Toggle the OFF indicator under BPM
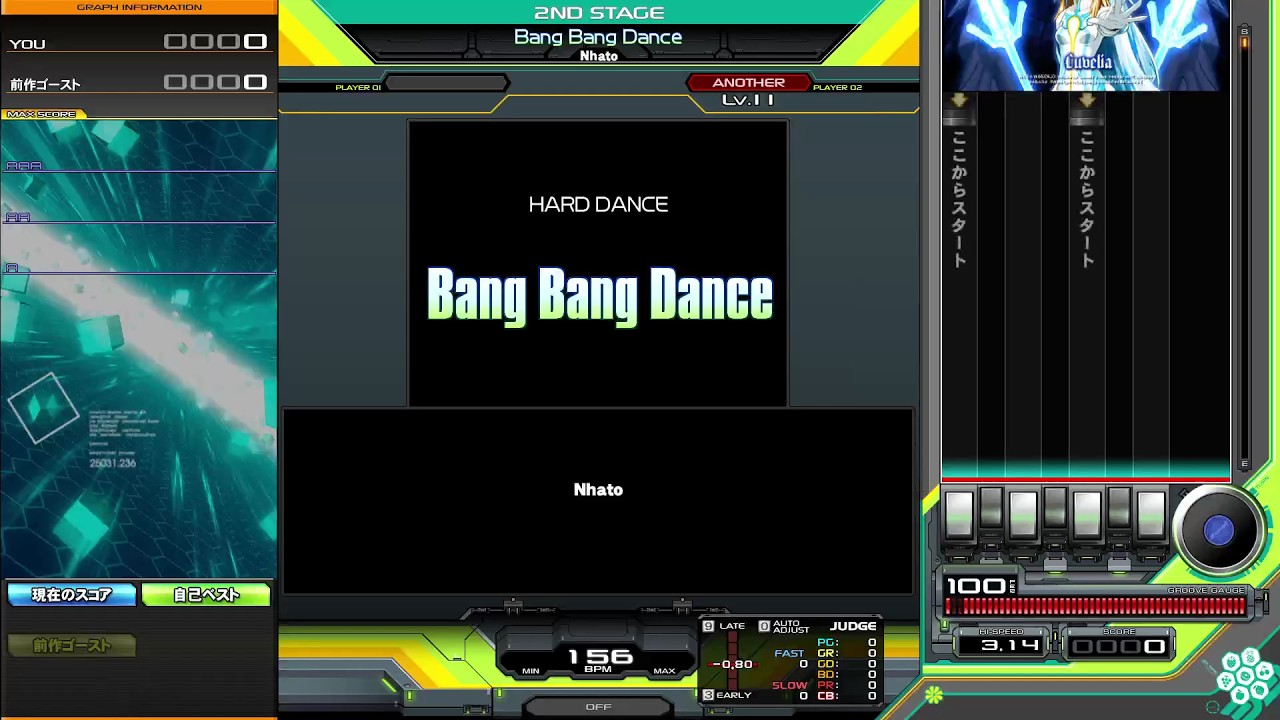 [598, 707]
